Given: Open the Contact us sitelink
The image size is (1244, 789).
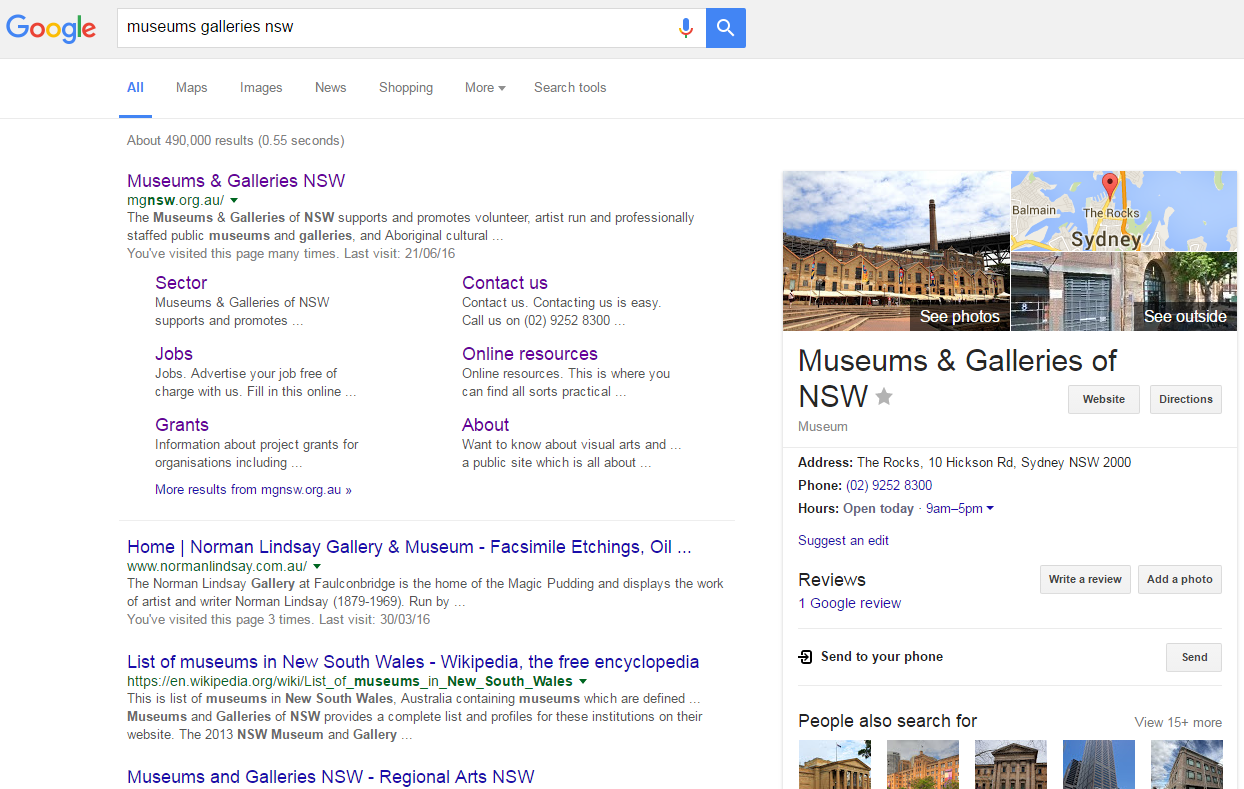Looking at the screenshot, I should click(x=505, y=283).
